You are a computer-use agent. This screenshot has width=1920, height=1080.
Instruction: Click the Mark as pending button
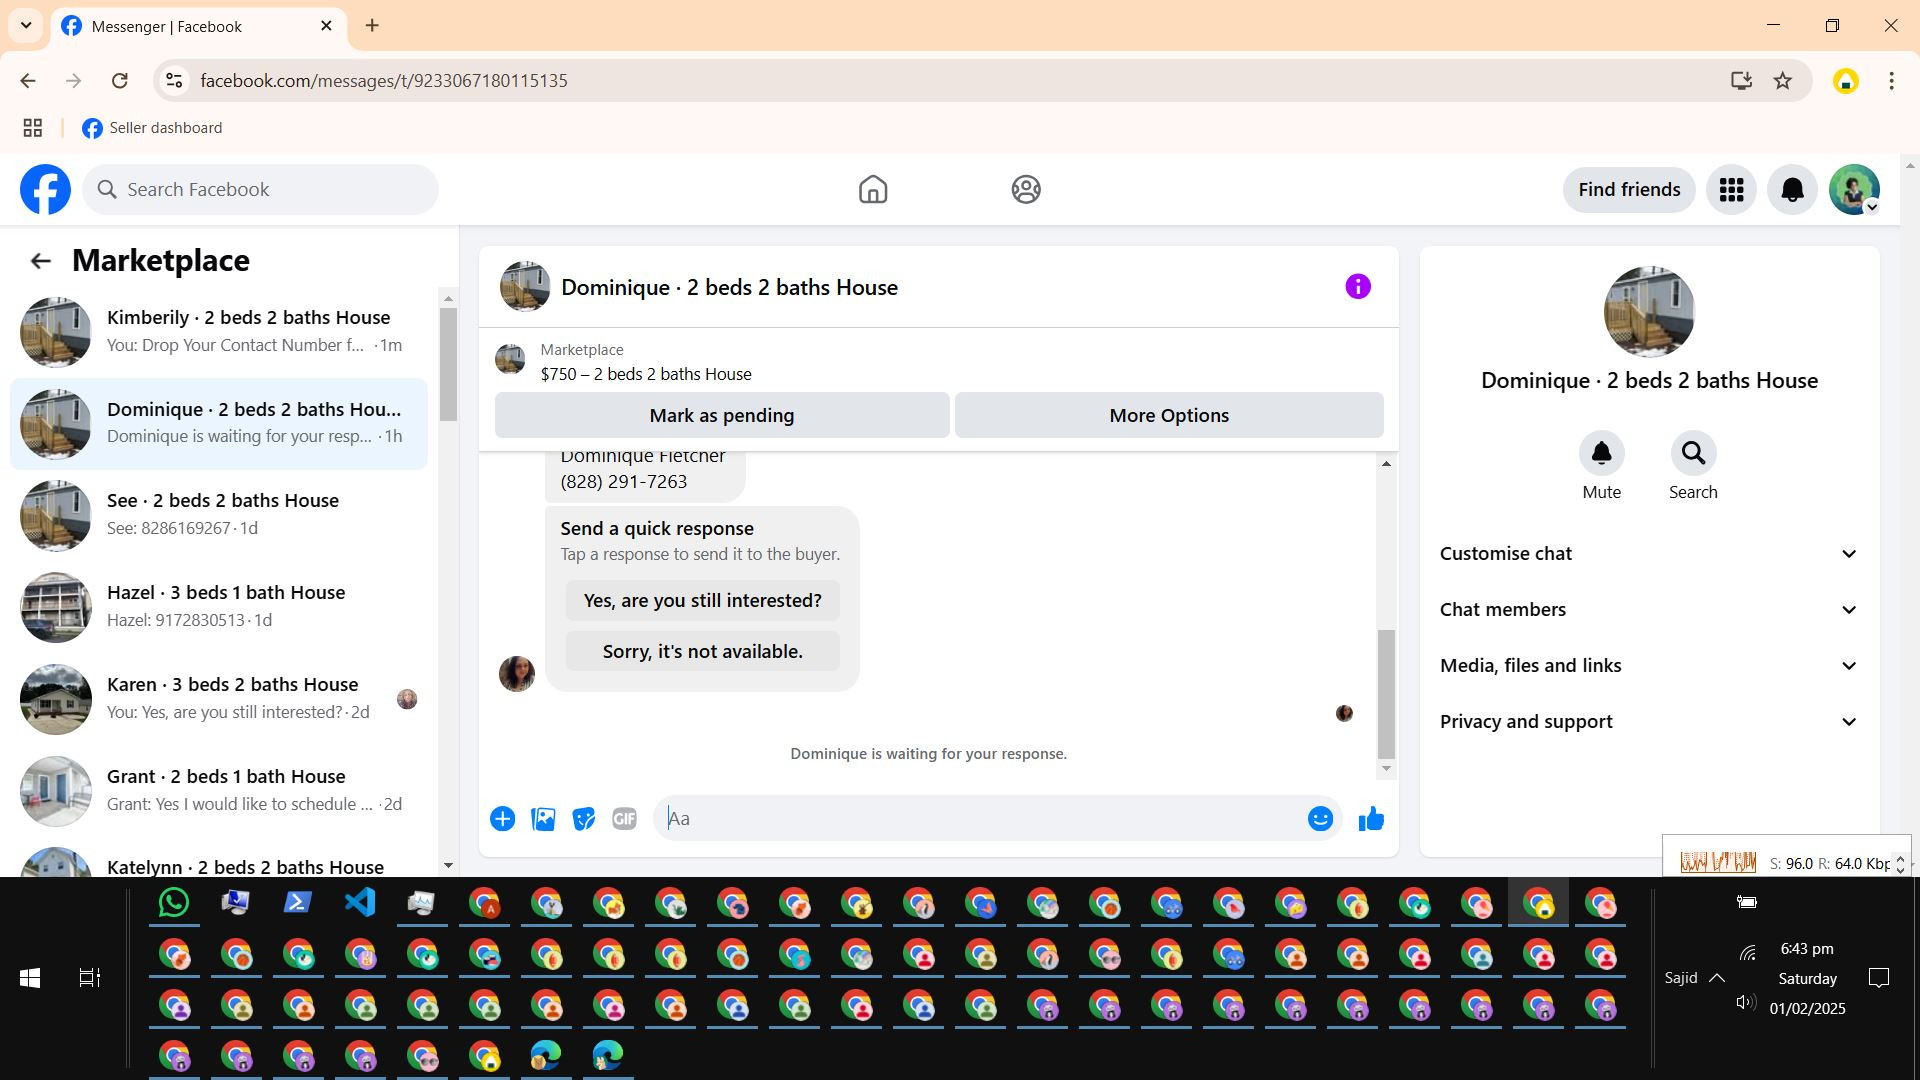721,415
